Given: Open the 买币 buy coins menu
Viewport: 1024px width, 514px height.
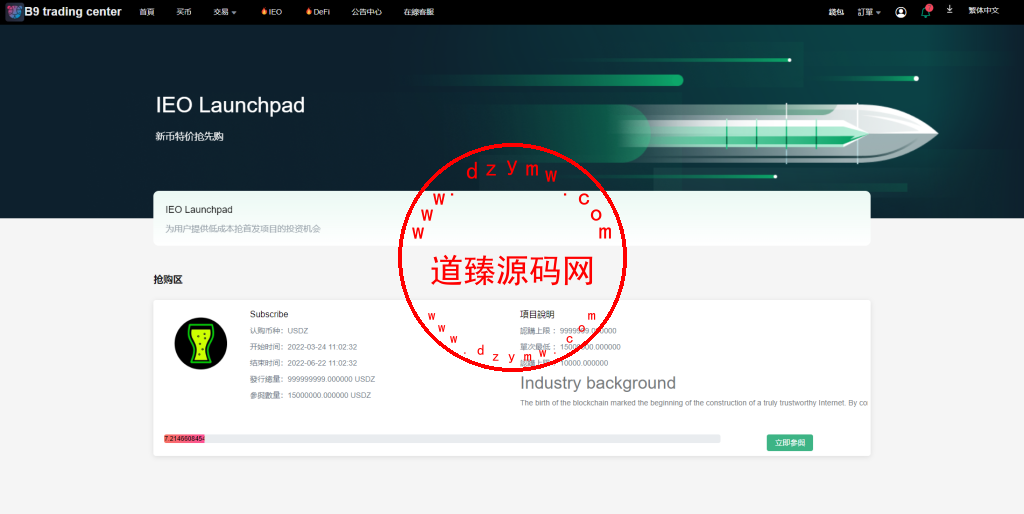Looking at the screenshot, I should click(x=184, y=12).
